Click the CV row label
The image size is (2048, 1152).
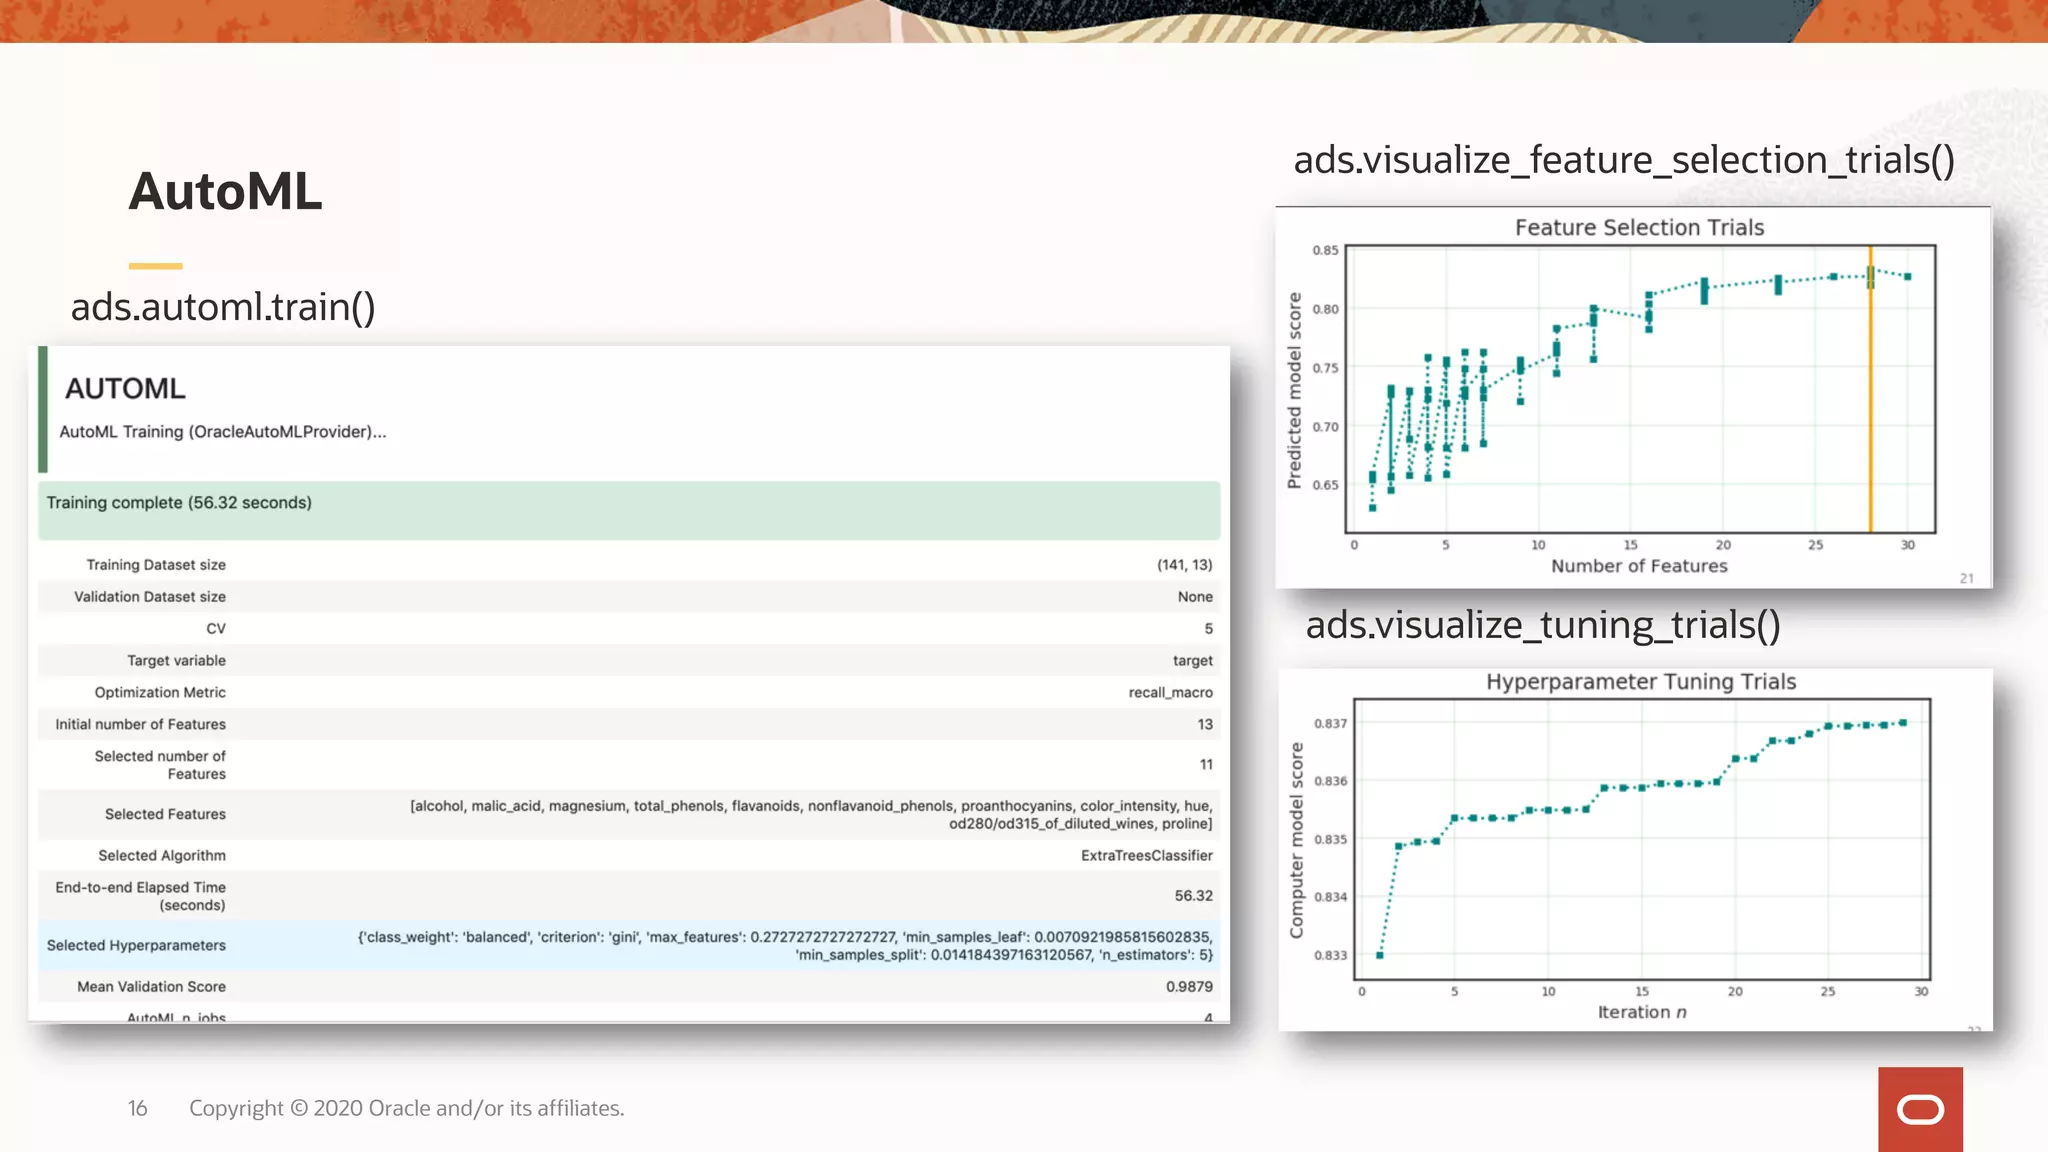216,629
